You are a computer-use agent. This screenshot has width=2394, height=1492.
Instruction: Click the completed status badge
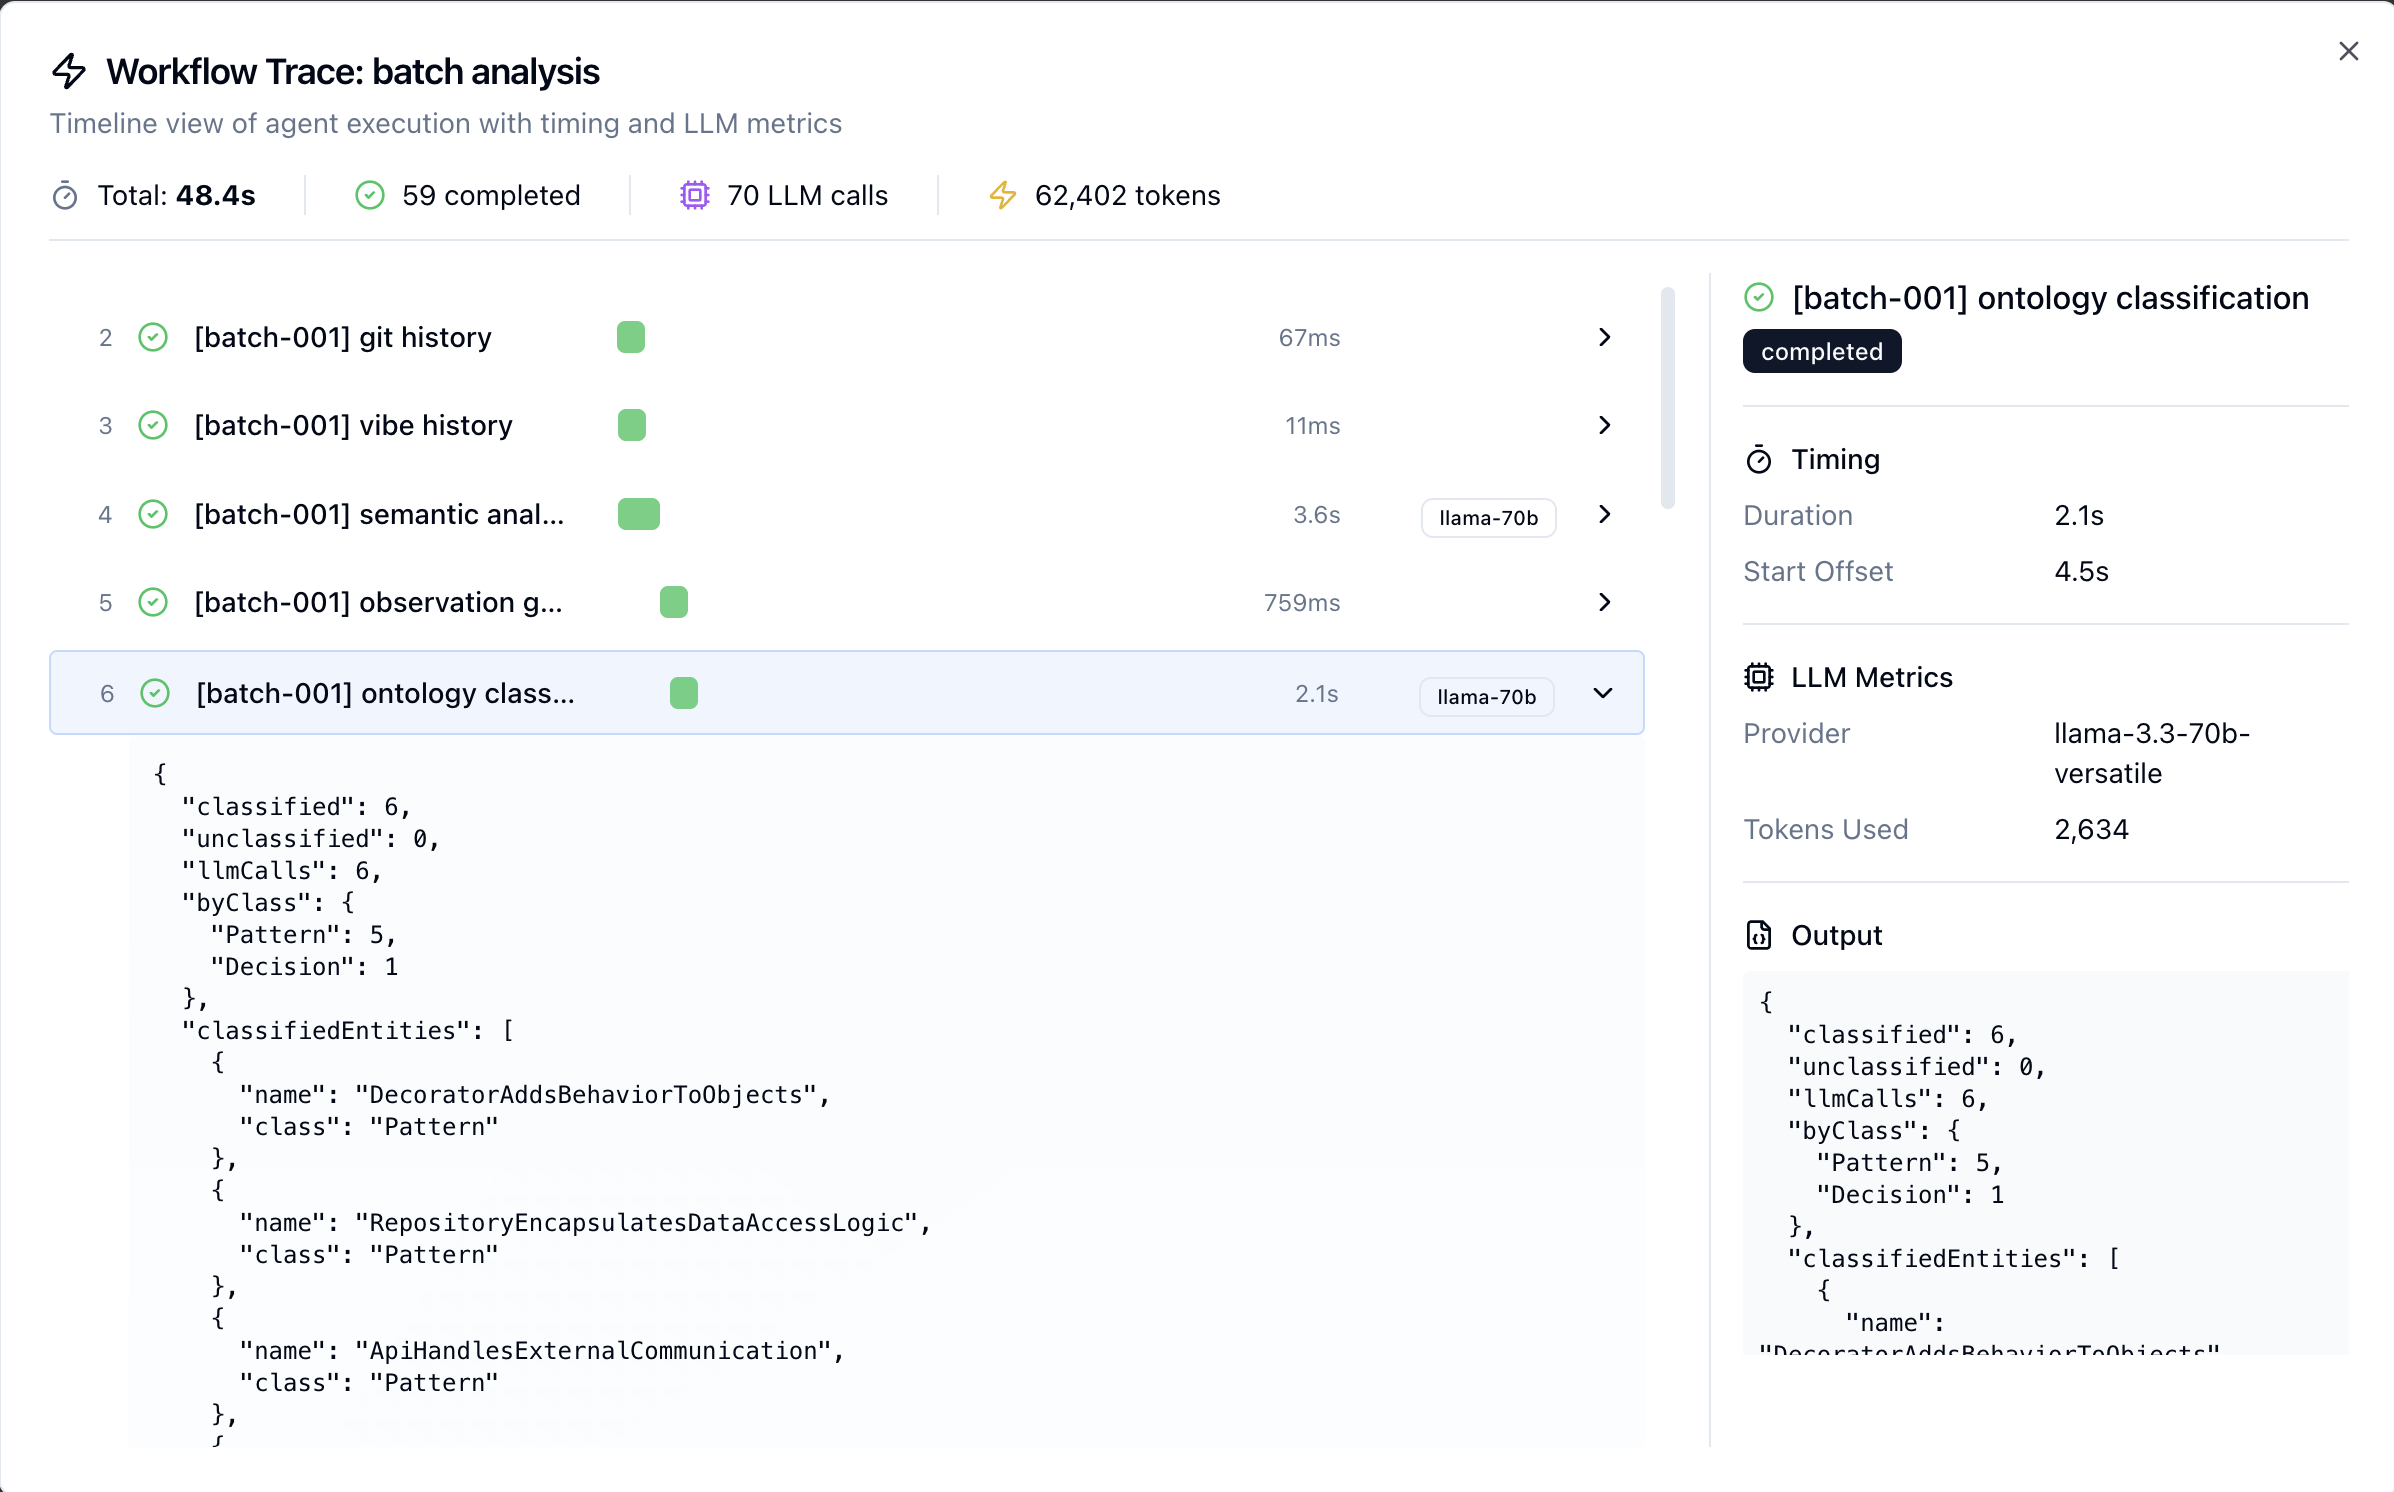pos(1822,352)
